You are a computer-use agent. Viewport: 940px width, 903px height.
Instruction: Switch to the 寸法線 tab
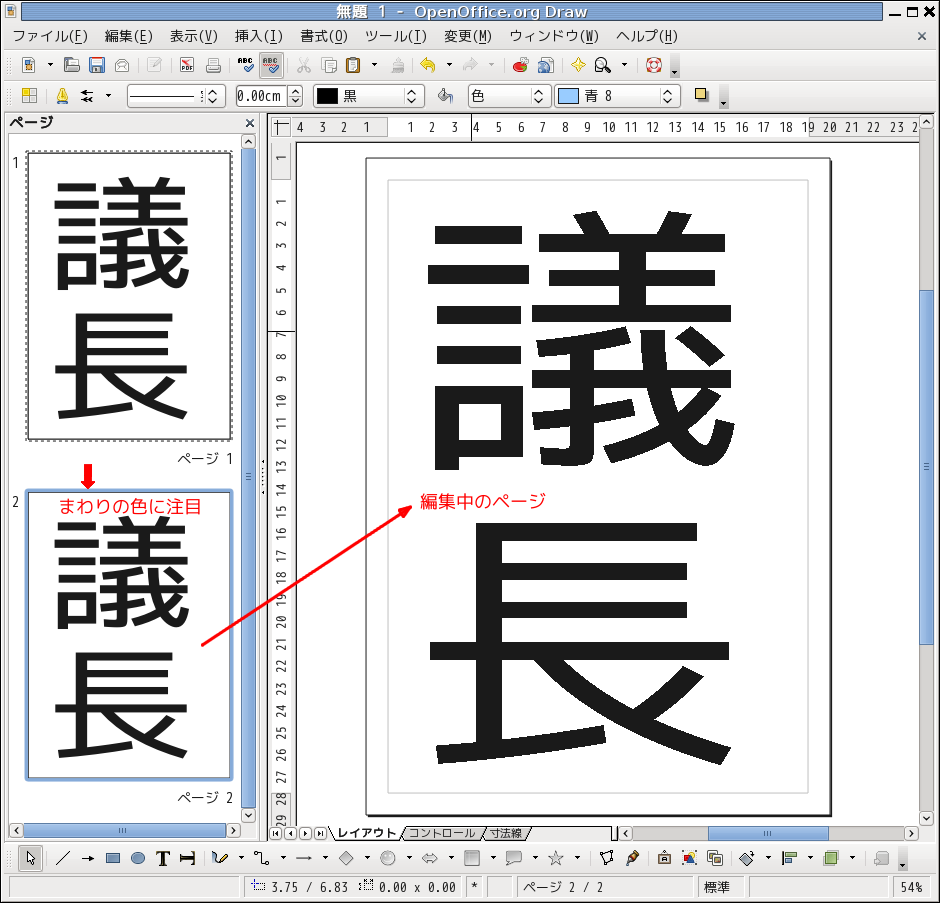pos(505,833)
